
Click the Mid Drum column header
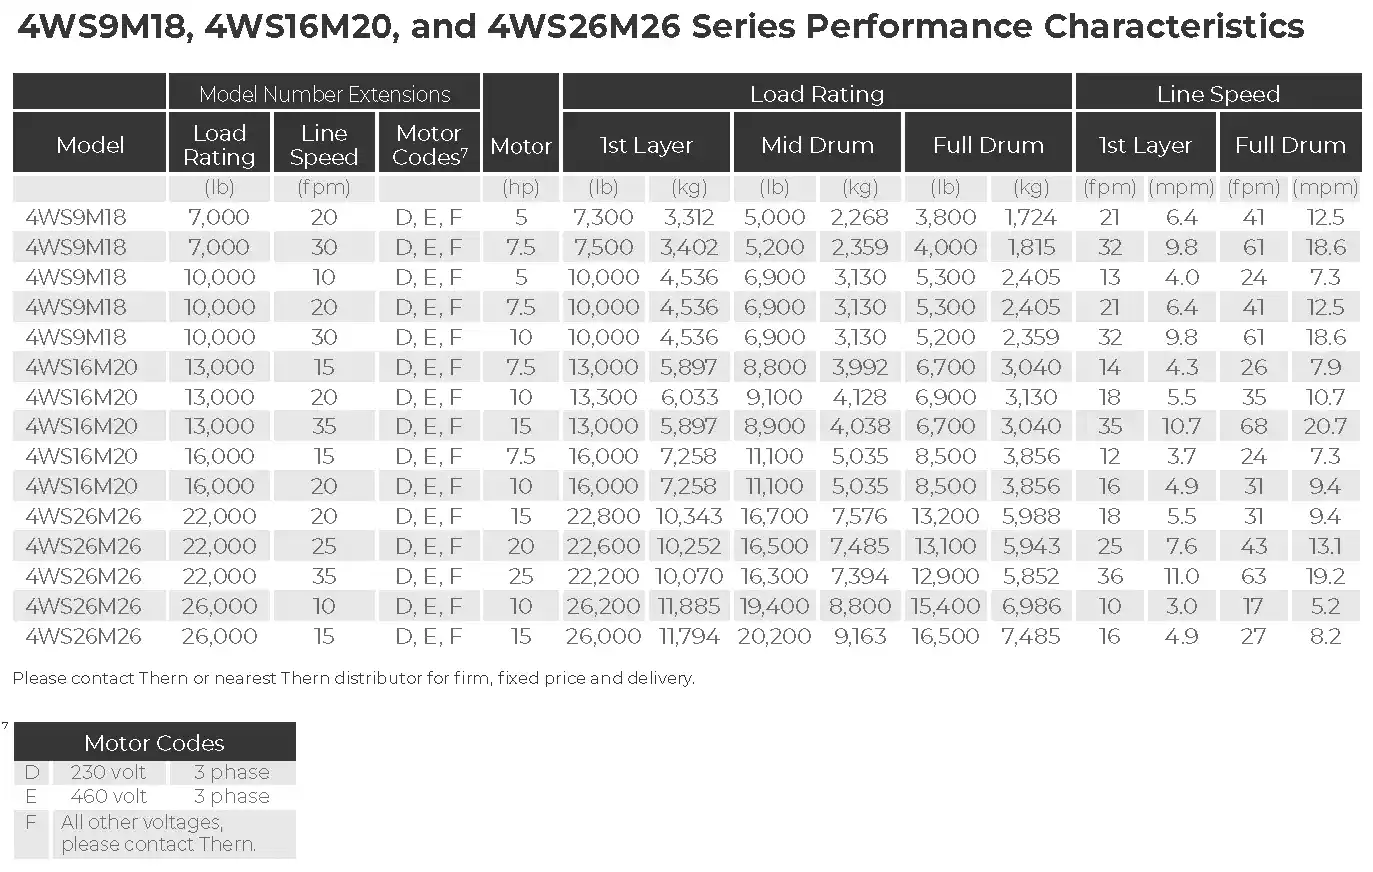pos(817,145)
